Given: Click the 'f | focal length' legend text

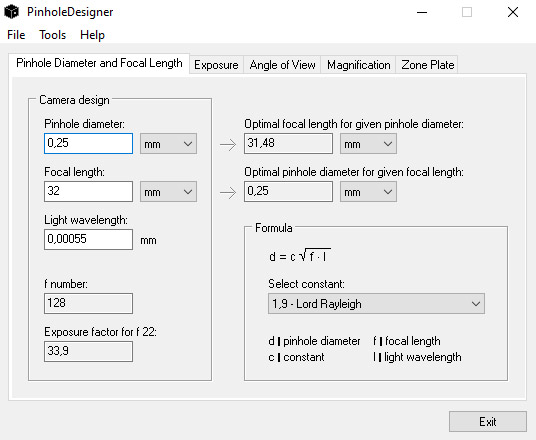Looking at the screenshot, I should tap(407, 341).
